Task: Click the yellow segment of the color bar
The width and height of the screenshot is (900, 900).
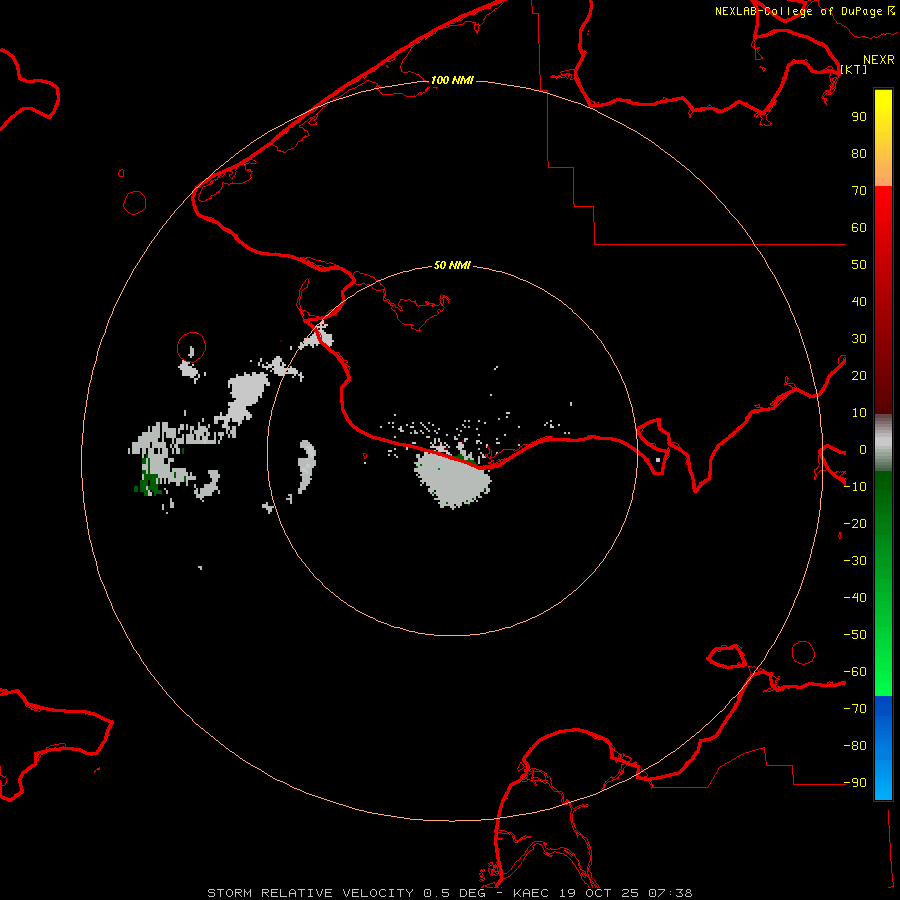Action: 883,138
